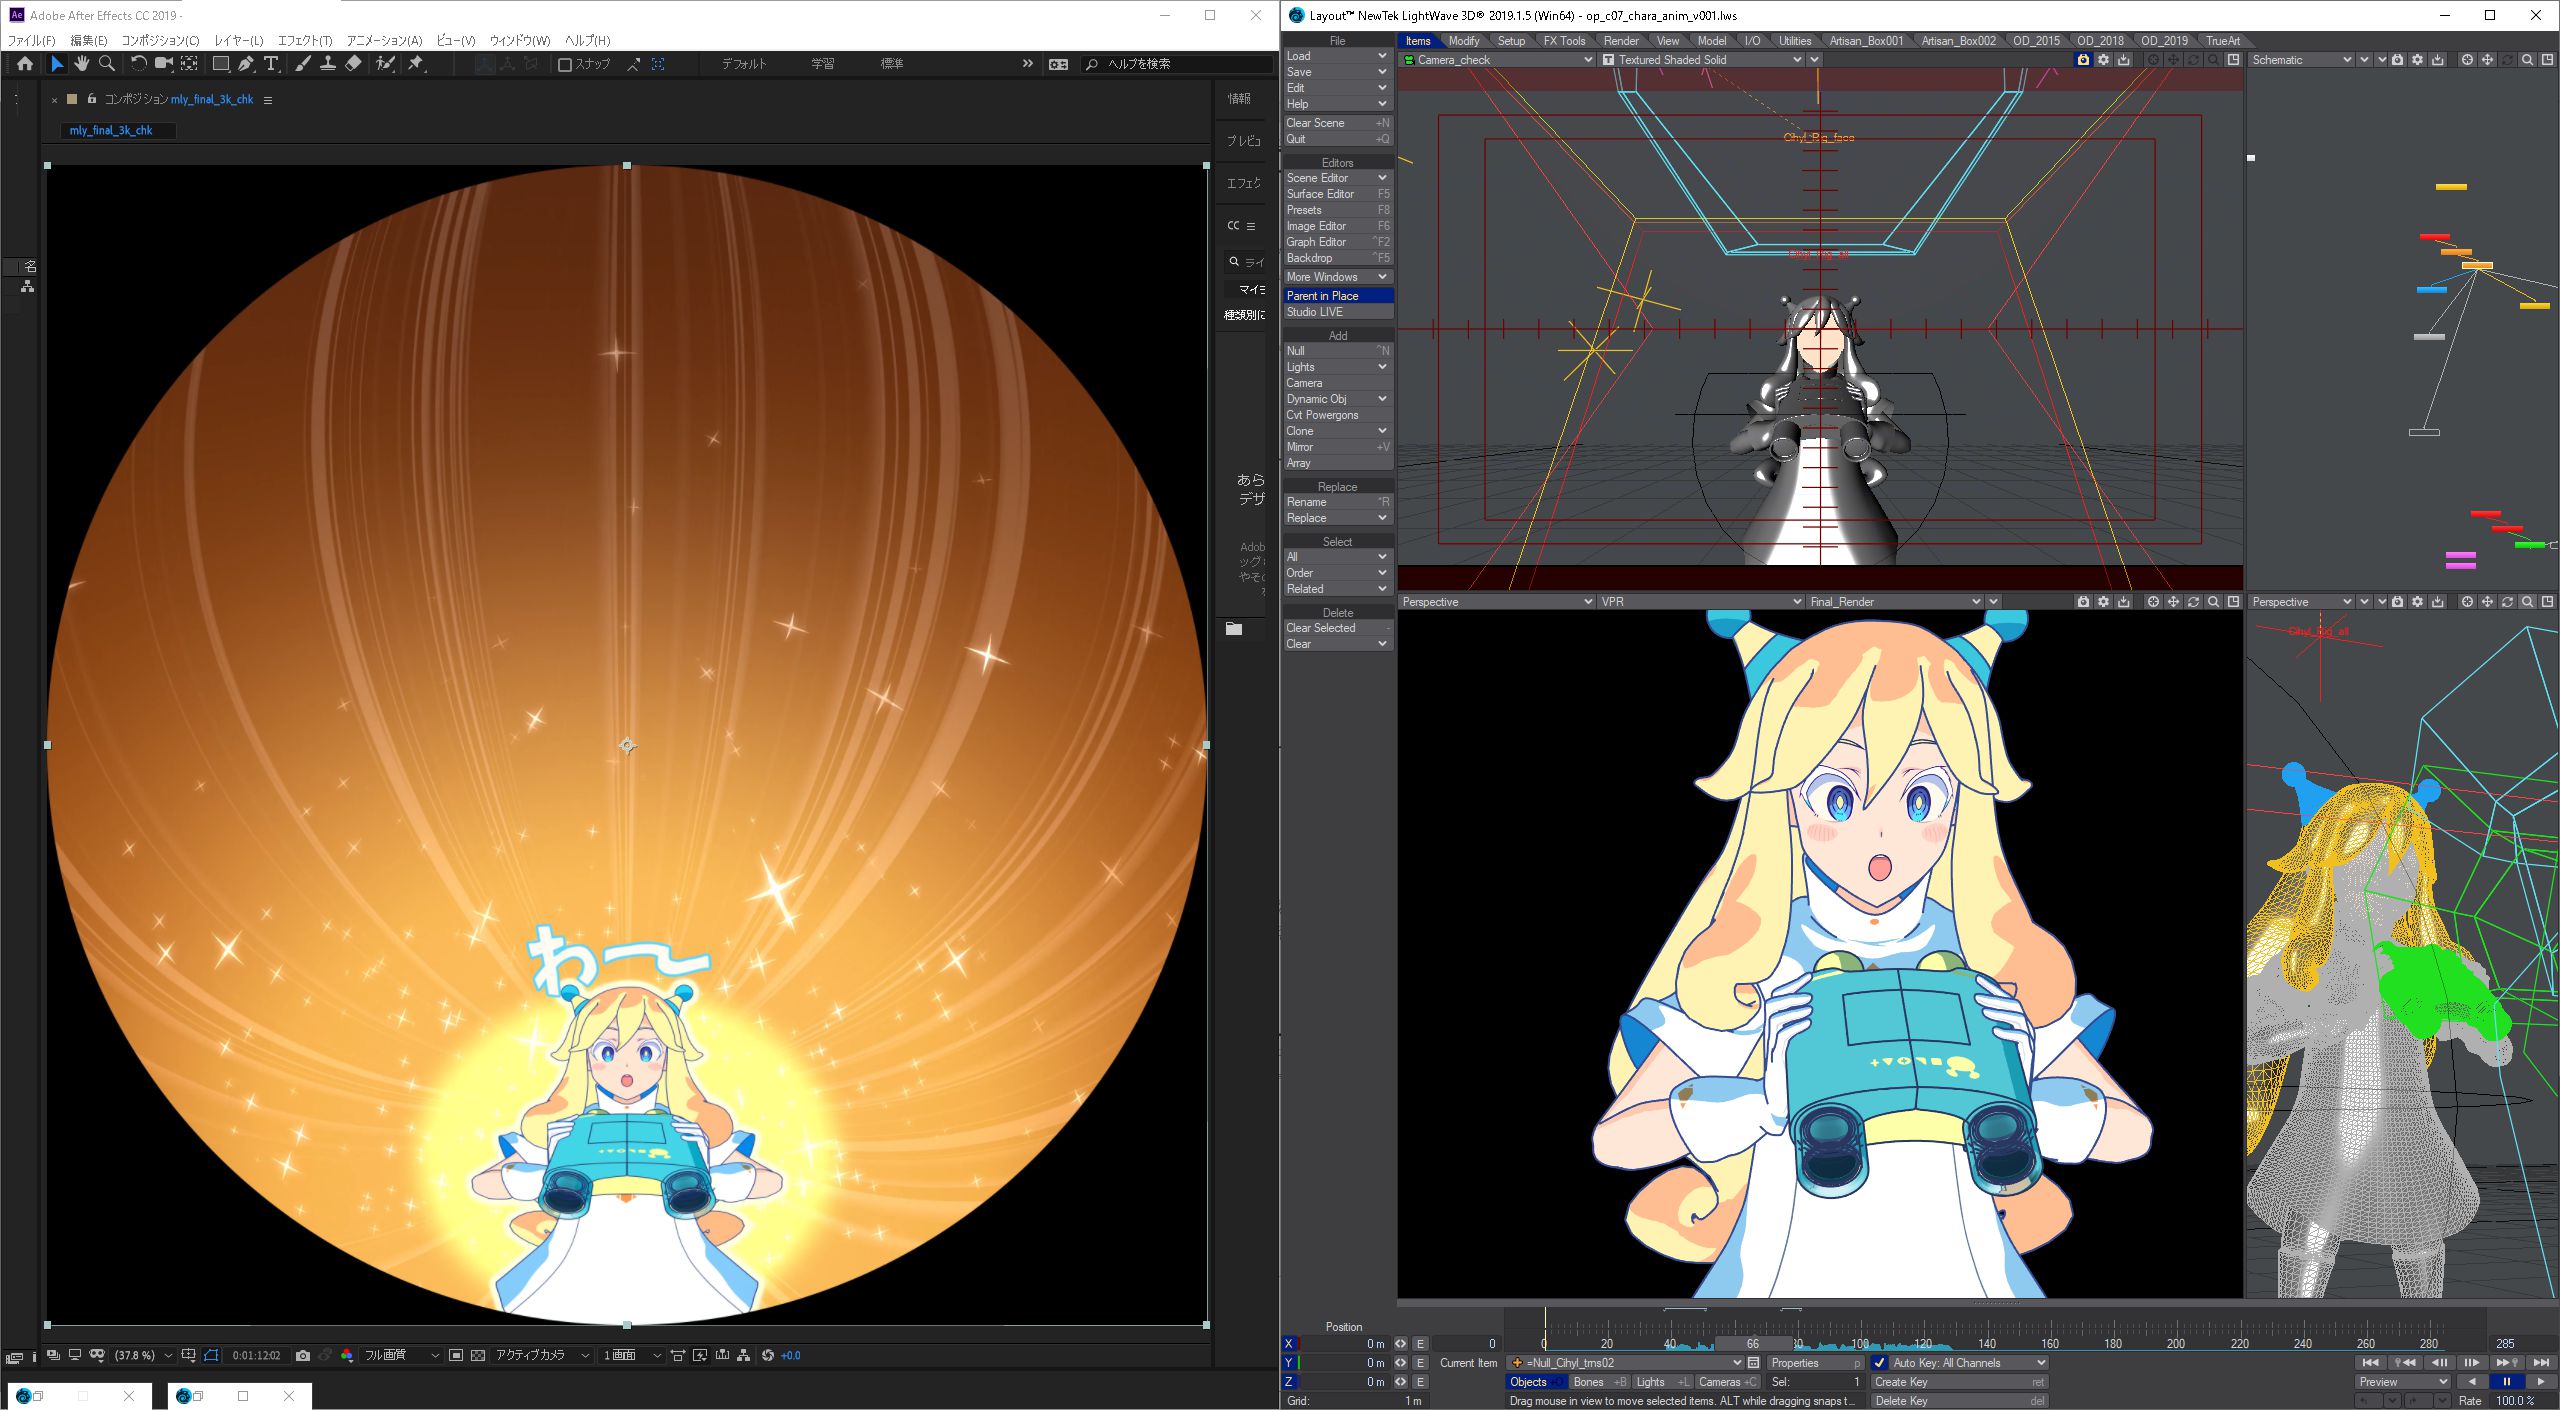Viewport: 2560px width, 1410px height.
Task: Select the Puppet Pin tool
Action: [416, 64]
